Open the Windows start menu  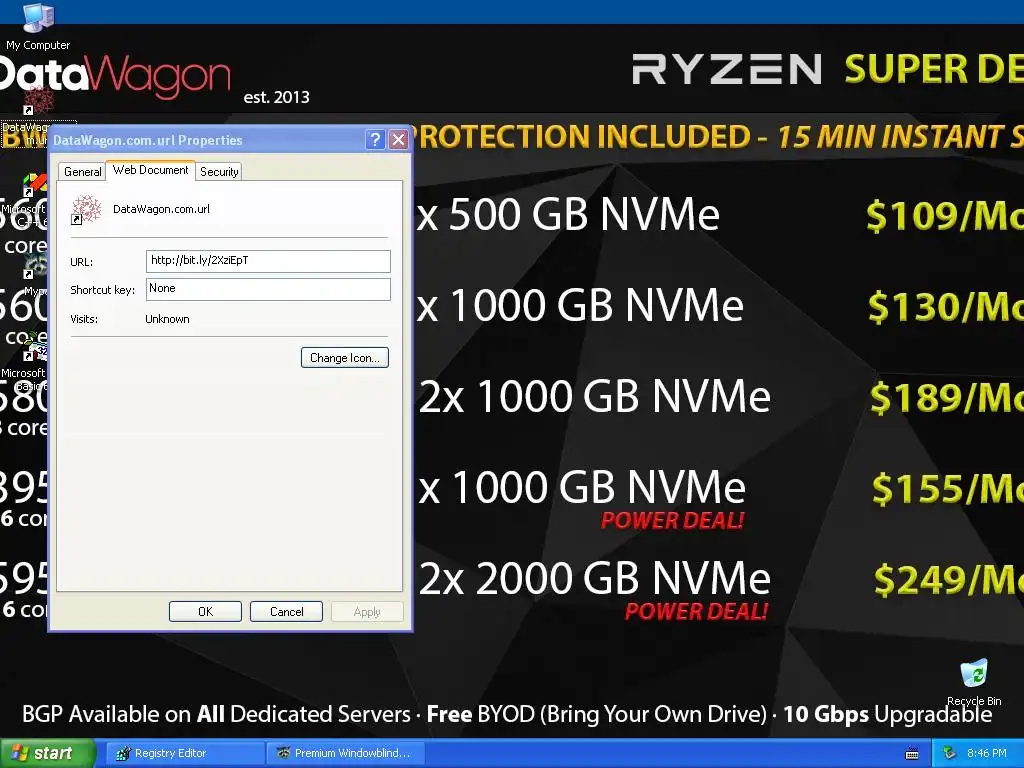point(47,753)
